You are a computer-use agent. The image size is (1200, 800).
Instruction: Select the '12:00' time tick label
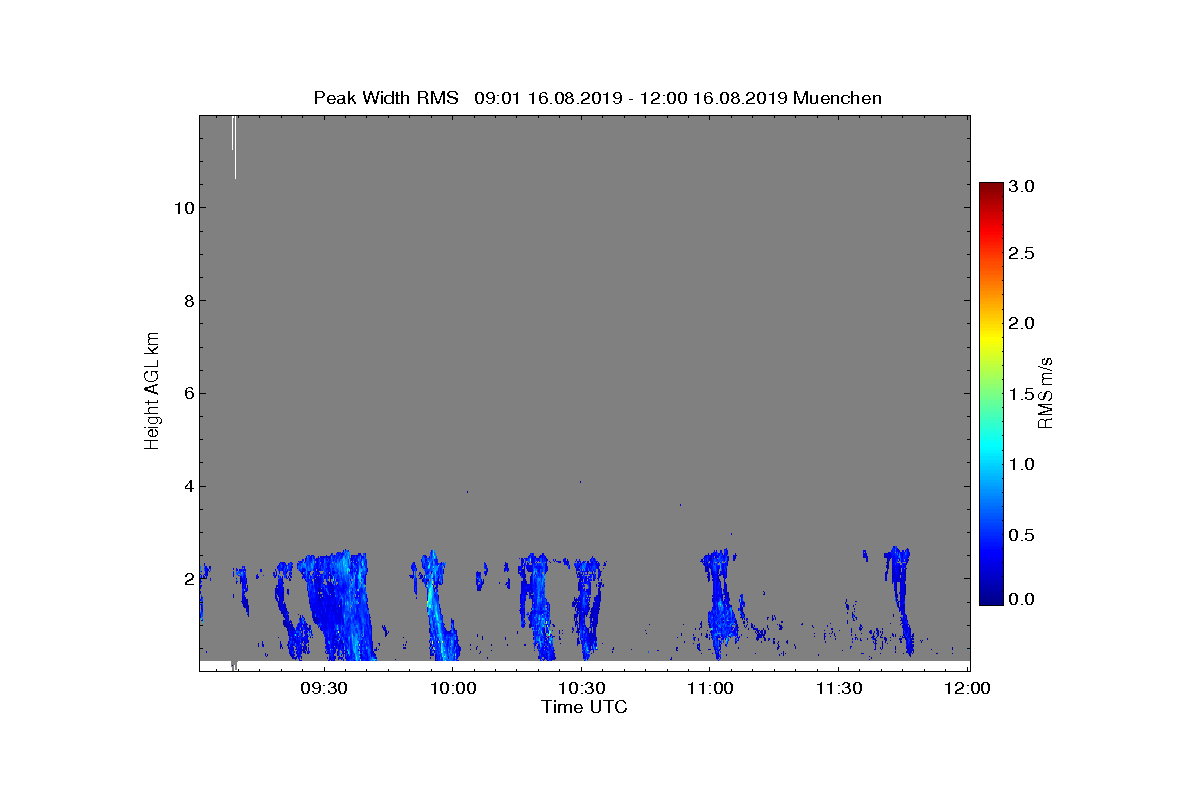coord(967,688)
